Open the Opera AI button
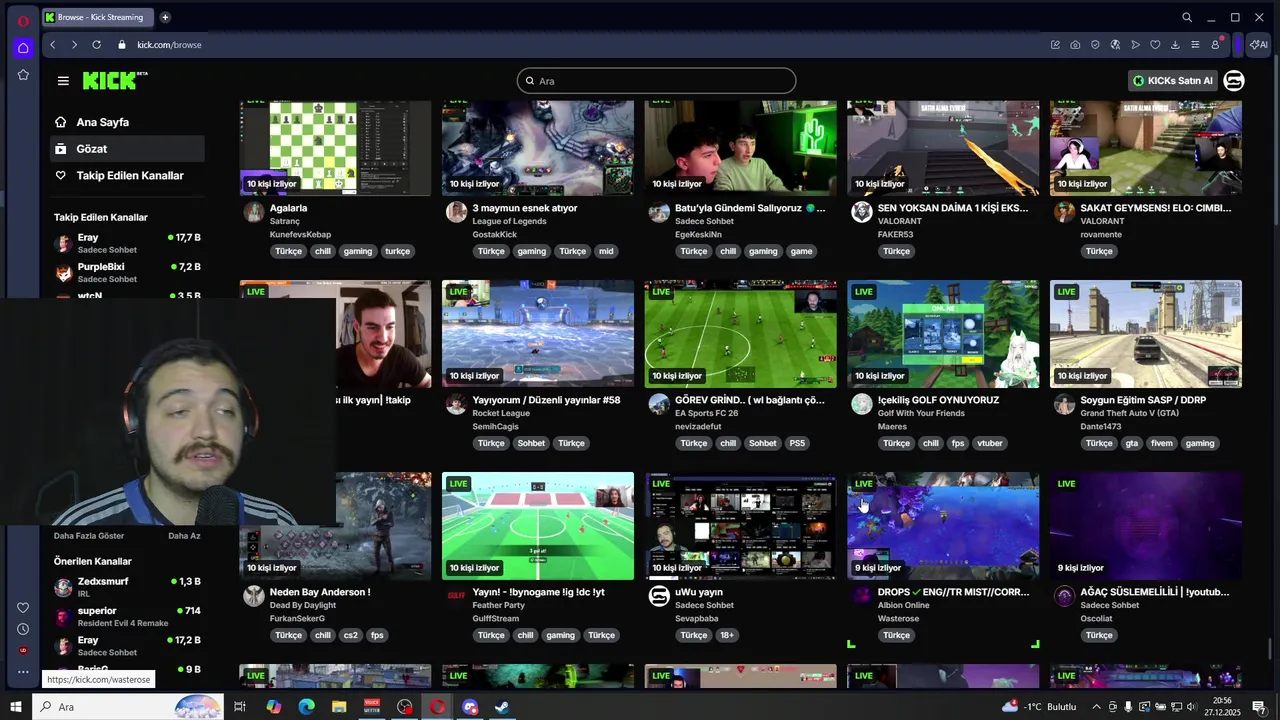This screenshot has height=720, width=1280. click(1259, 45)
